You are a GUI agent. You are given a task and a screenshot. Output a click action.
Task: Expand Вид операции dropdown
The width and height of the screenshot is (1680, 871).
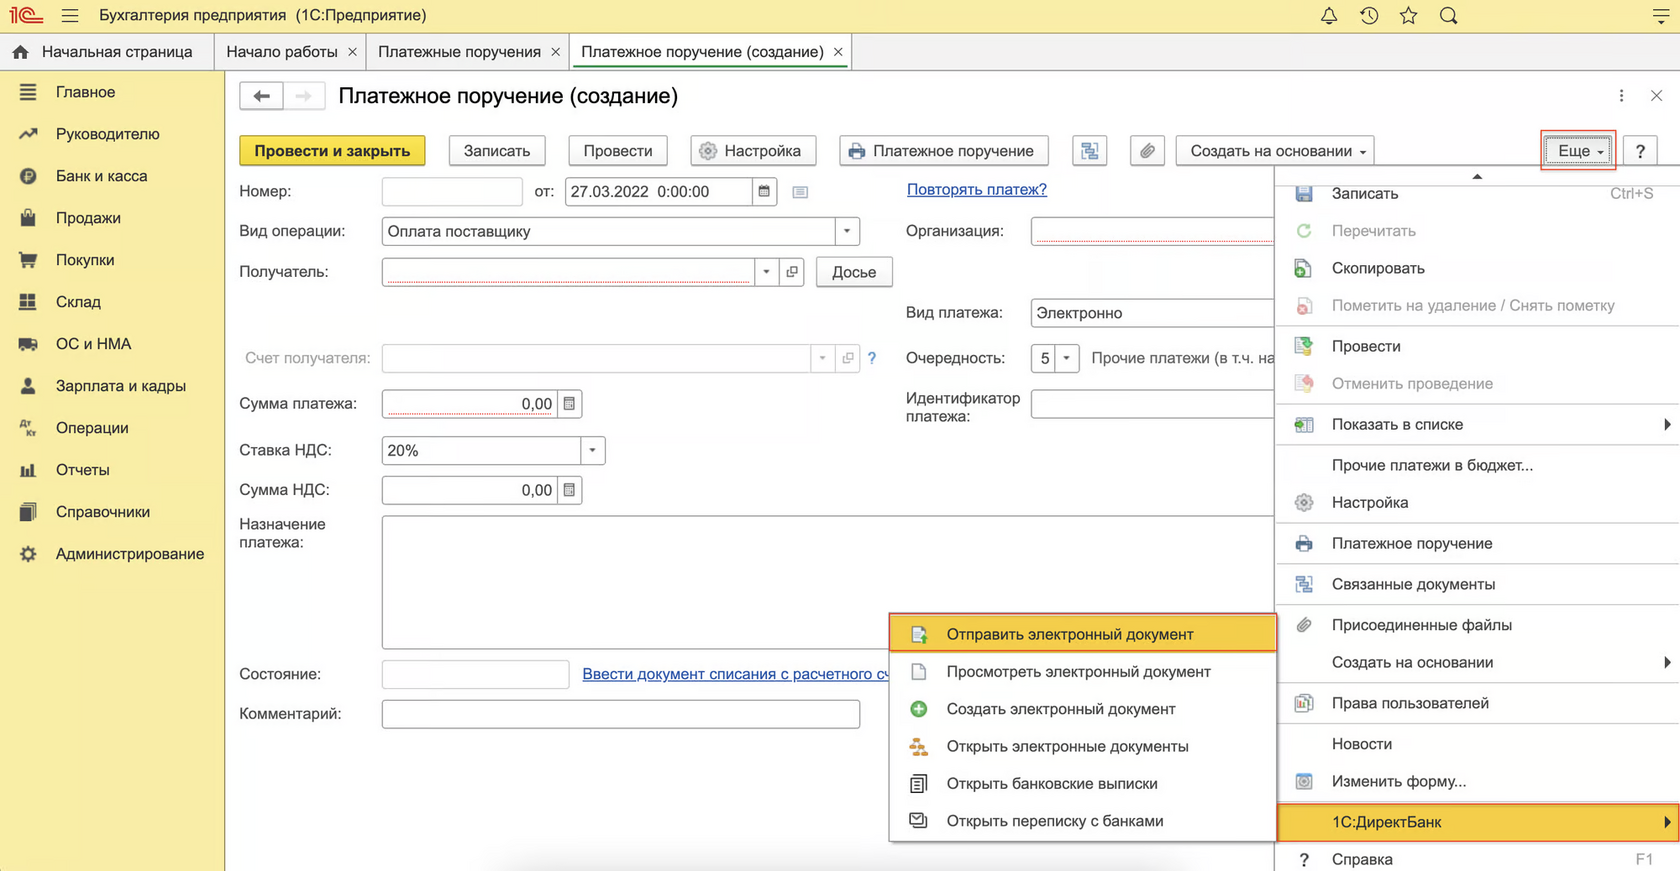(x=847, y=231)
